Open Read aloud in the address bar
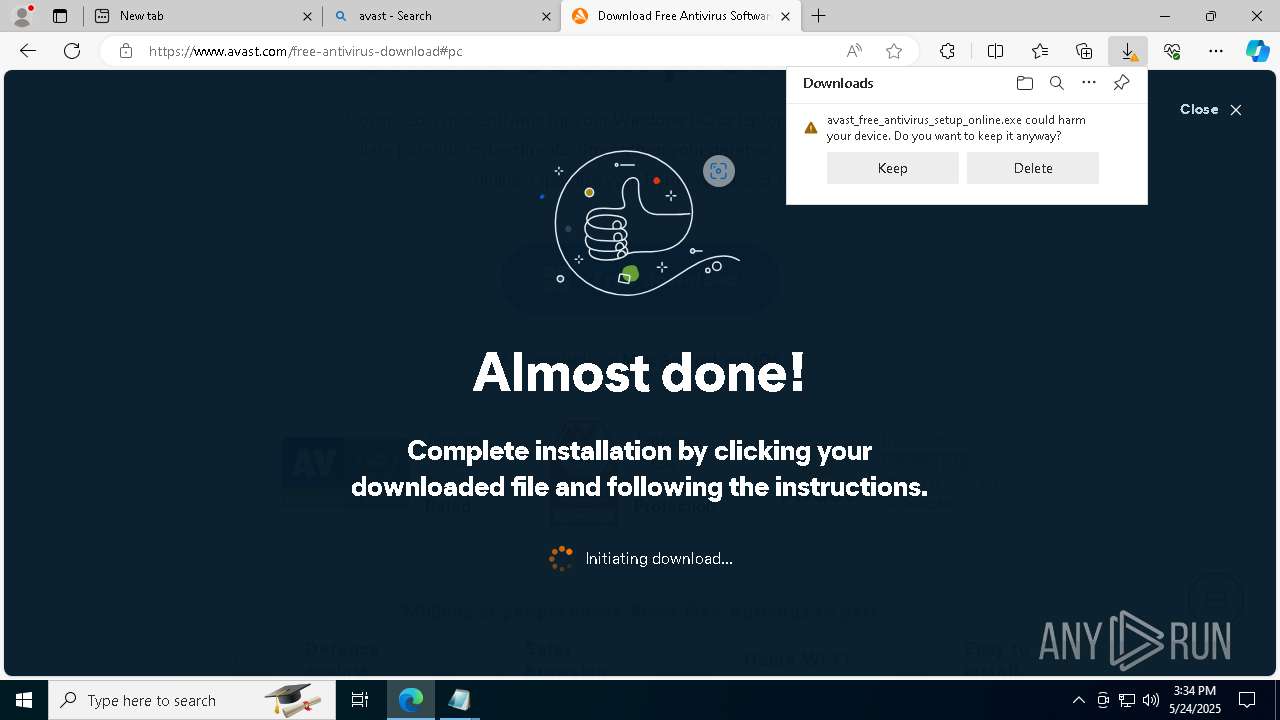Viewport: 1280px width, 720px height. pos(854,51)
